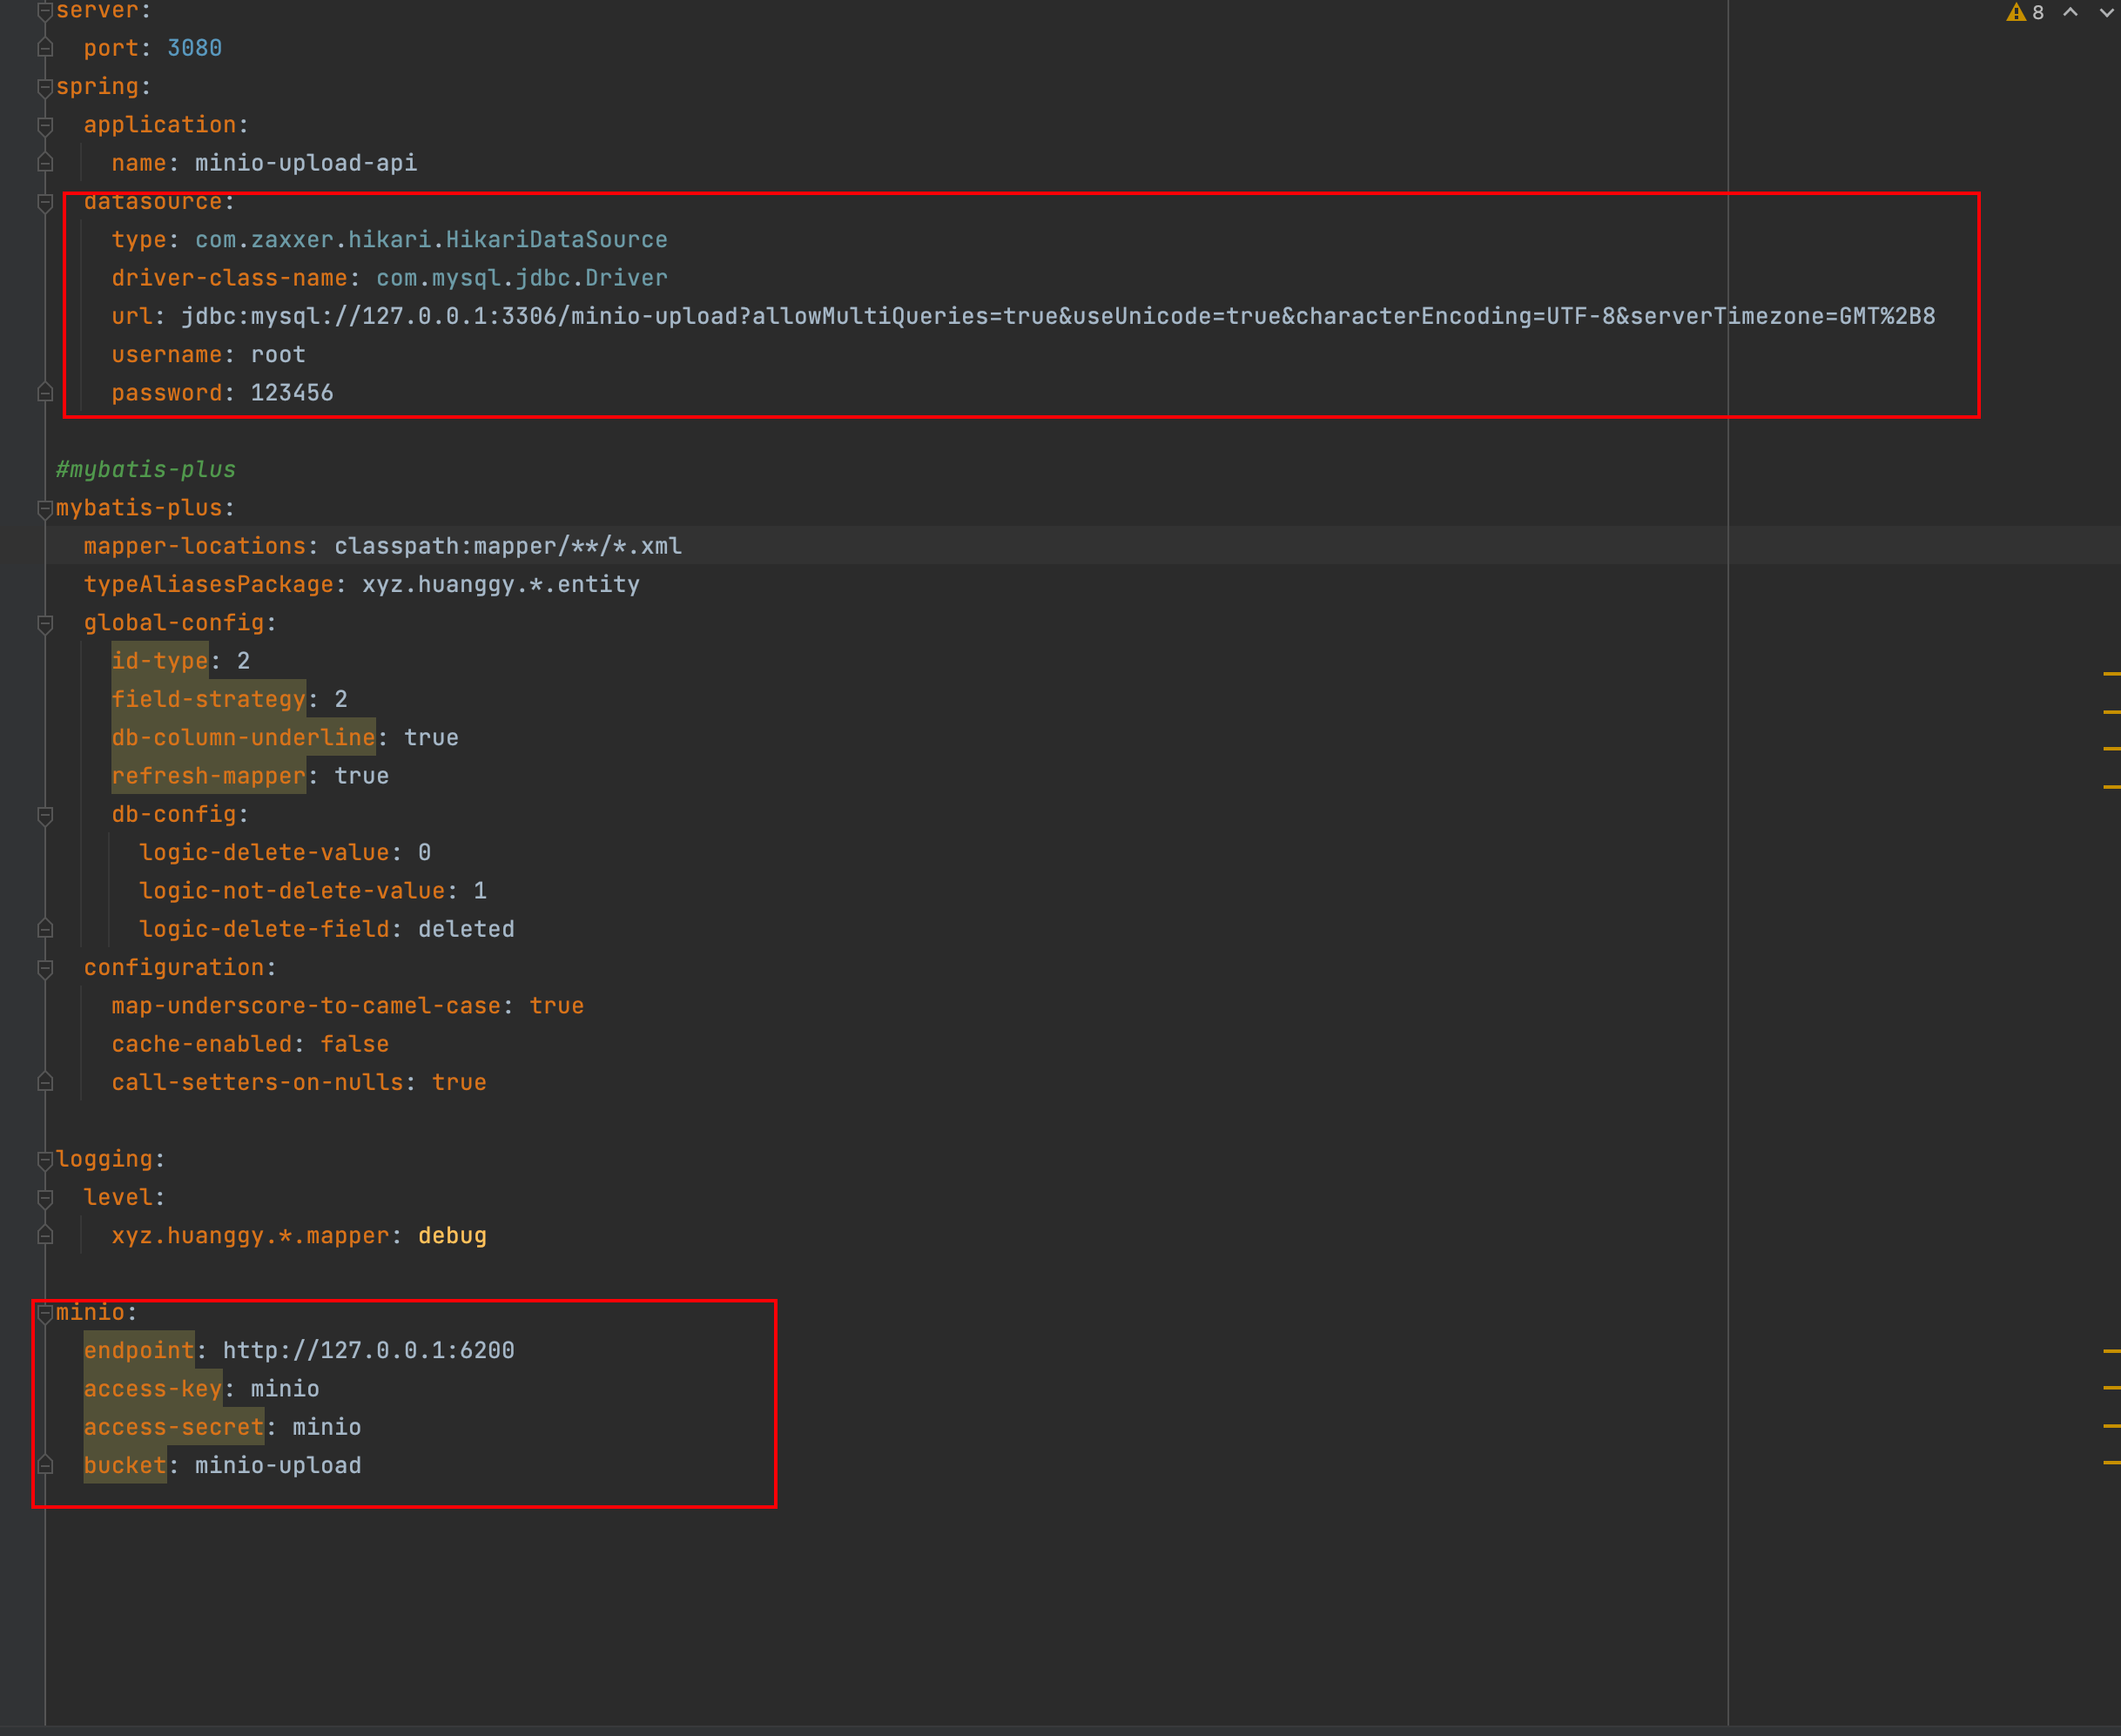The image size is (2121, 1736).
Task: Click the value minio-upload-api
Action: click(306, 163)
